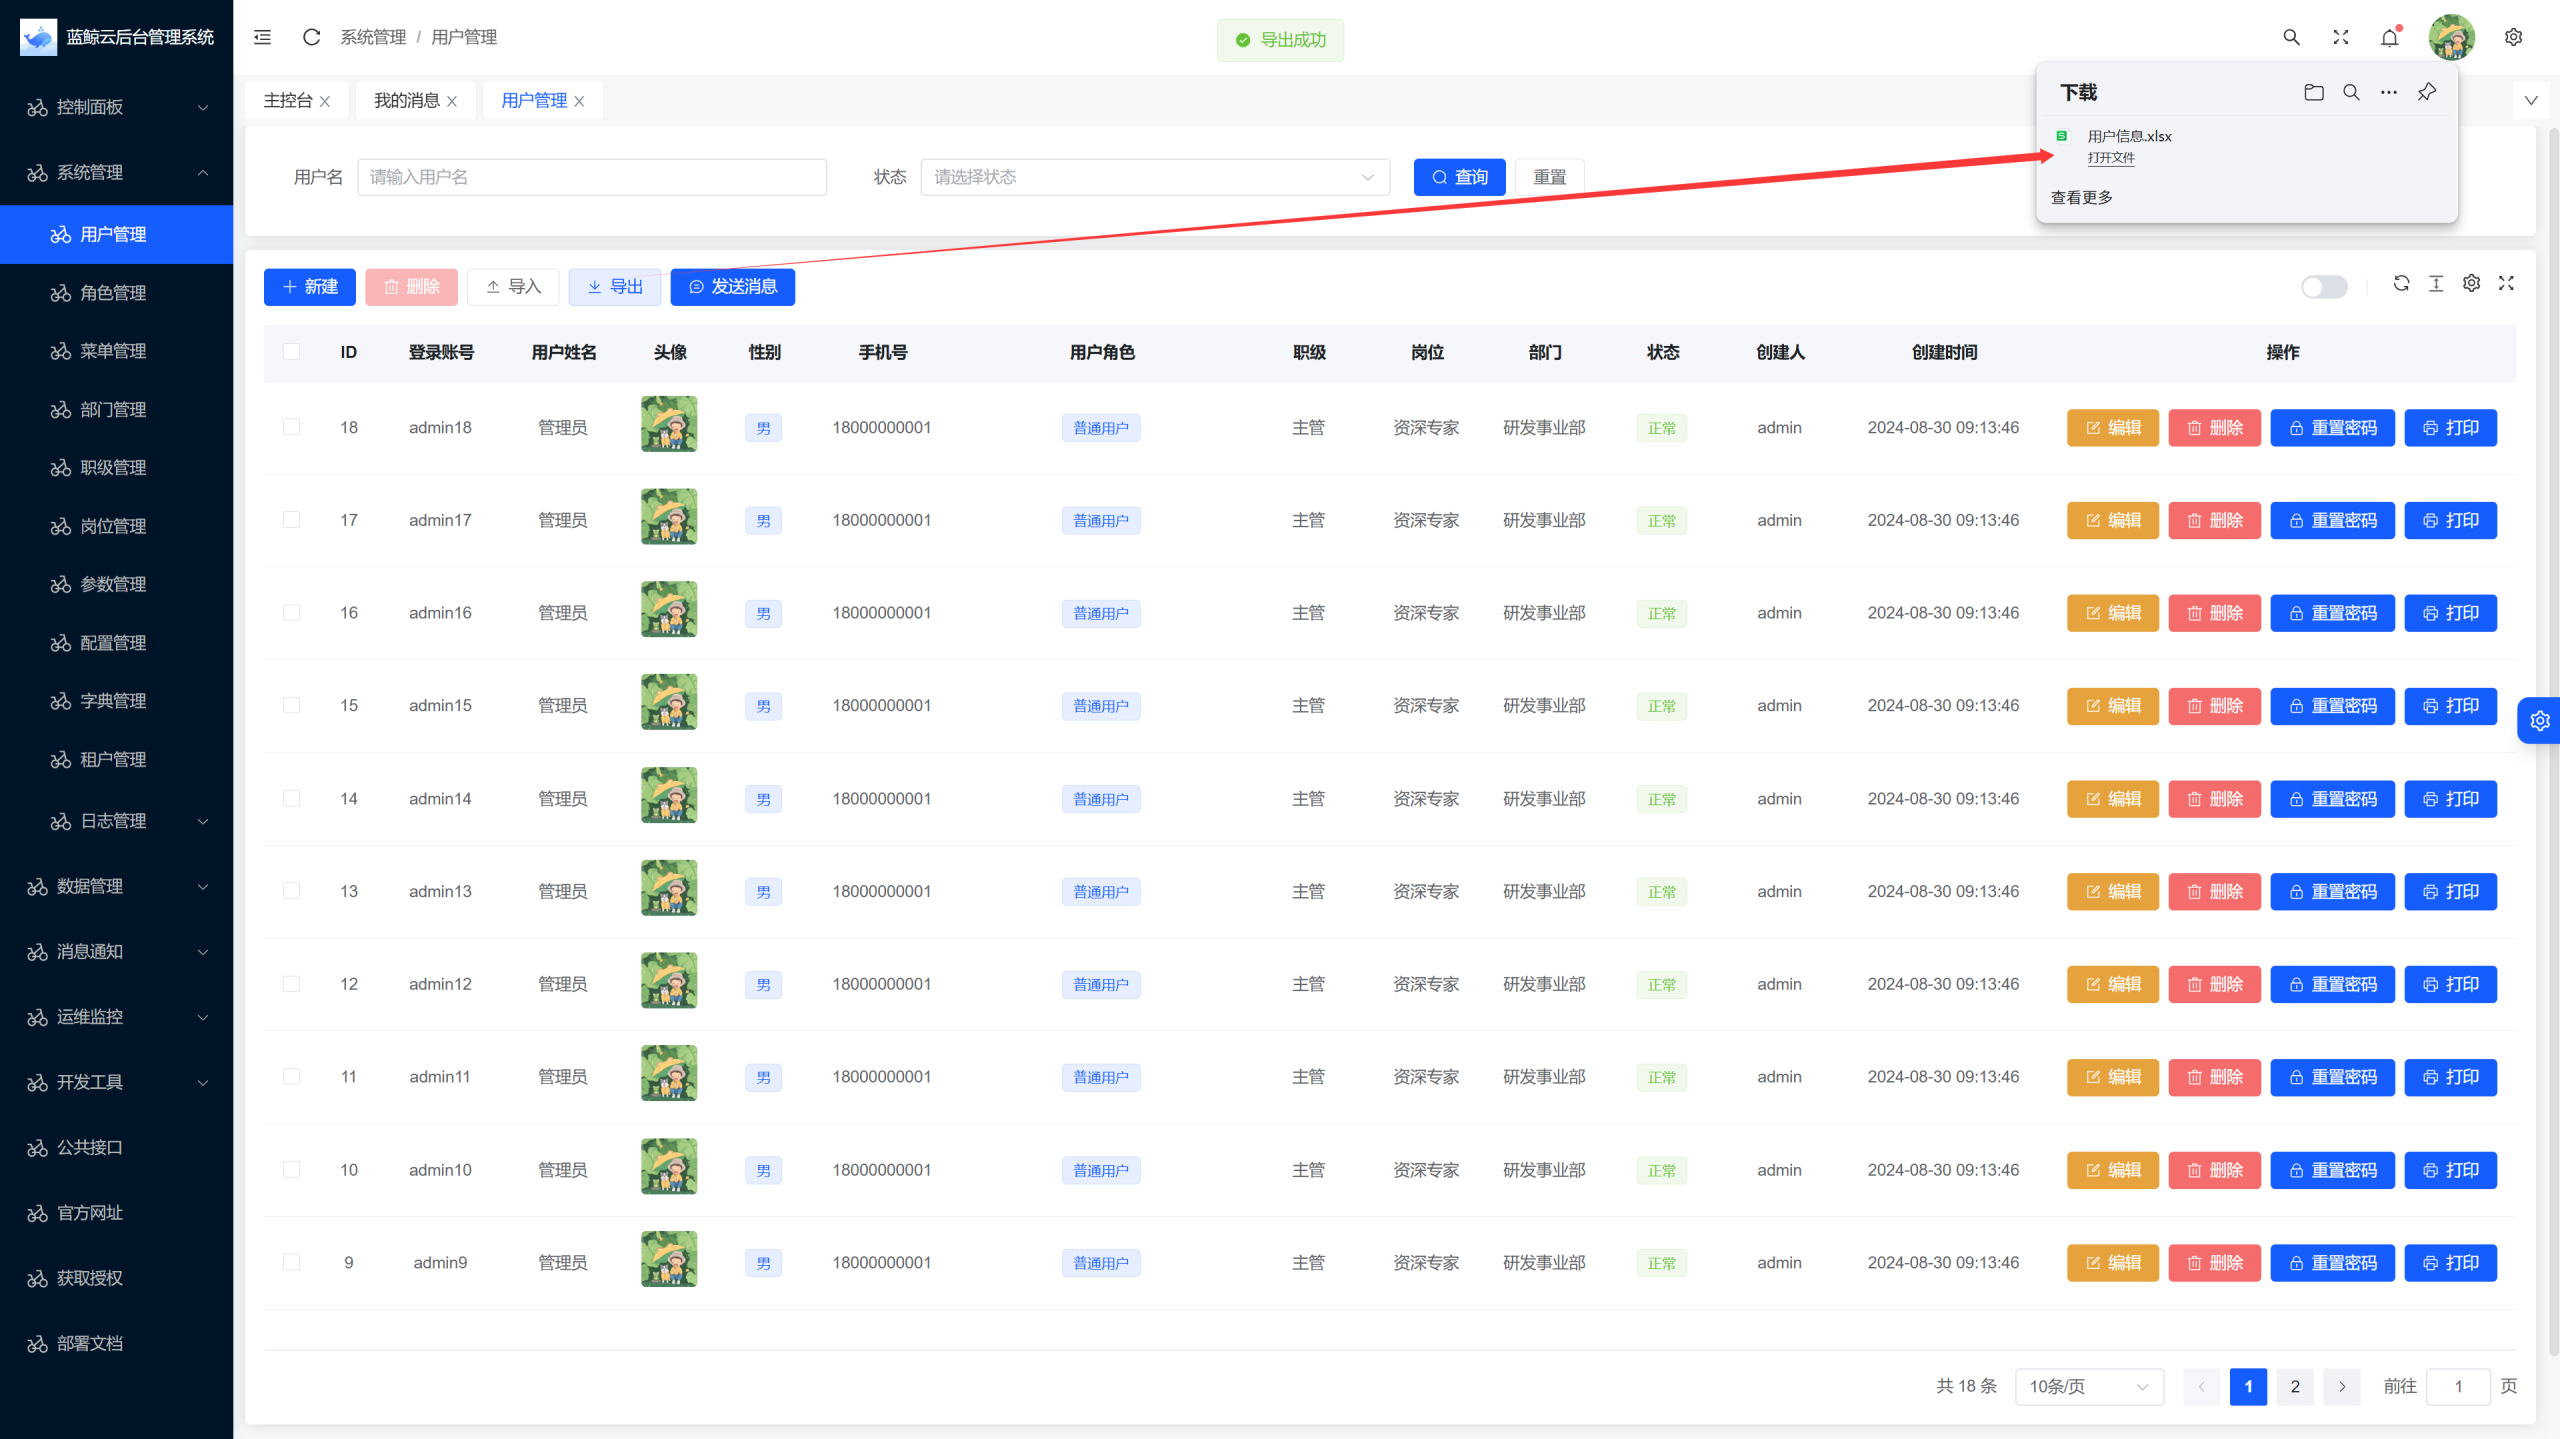This screenshot has width=2560, height=1439.
Task: Click the sidebar collapse menu icon
Action: 262,37
